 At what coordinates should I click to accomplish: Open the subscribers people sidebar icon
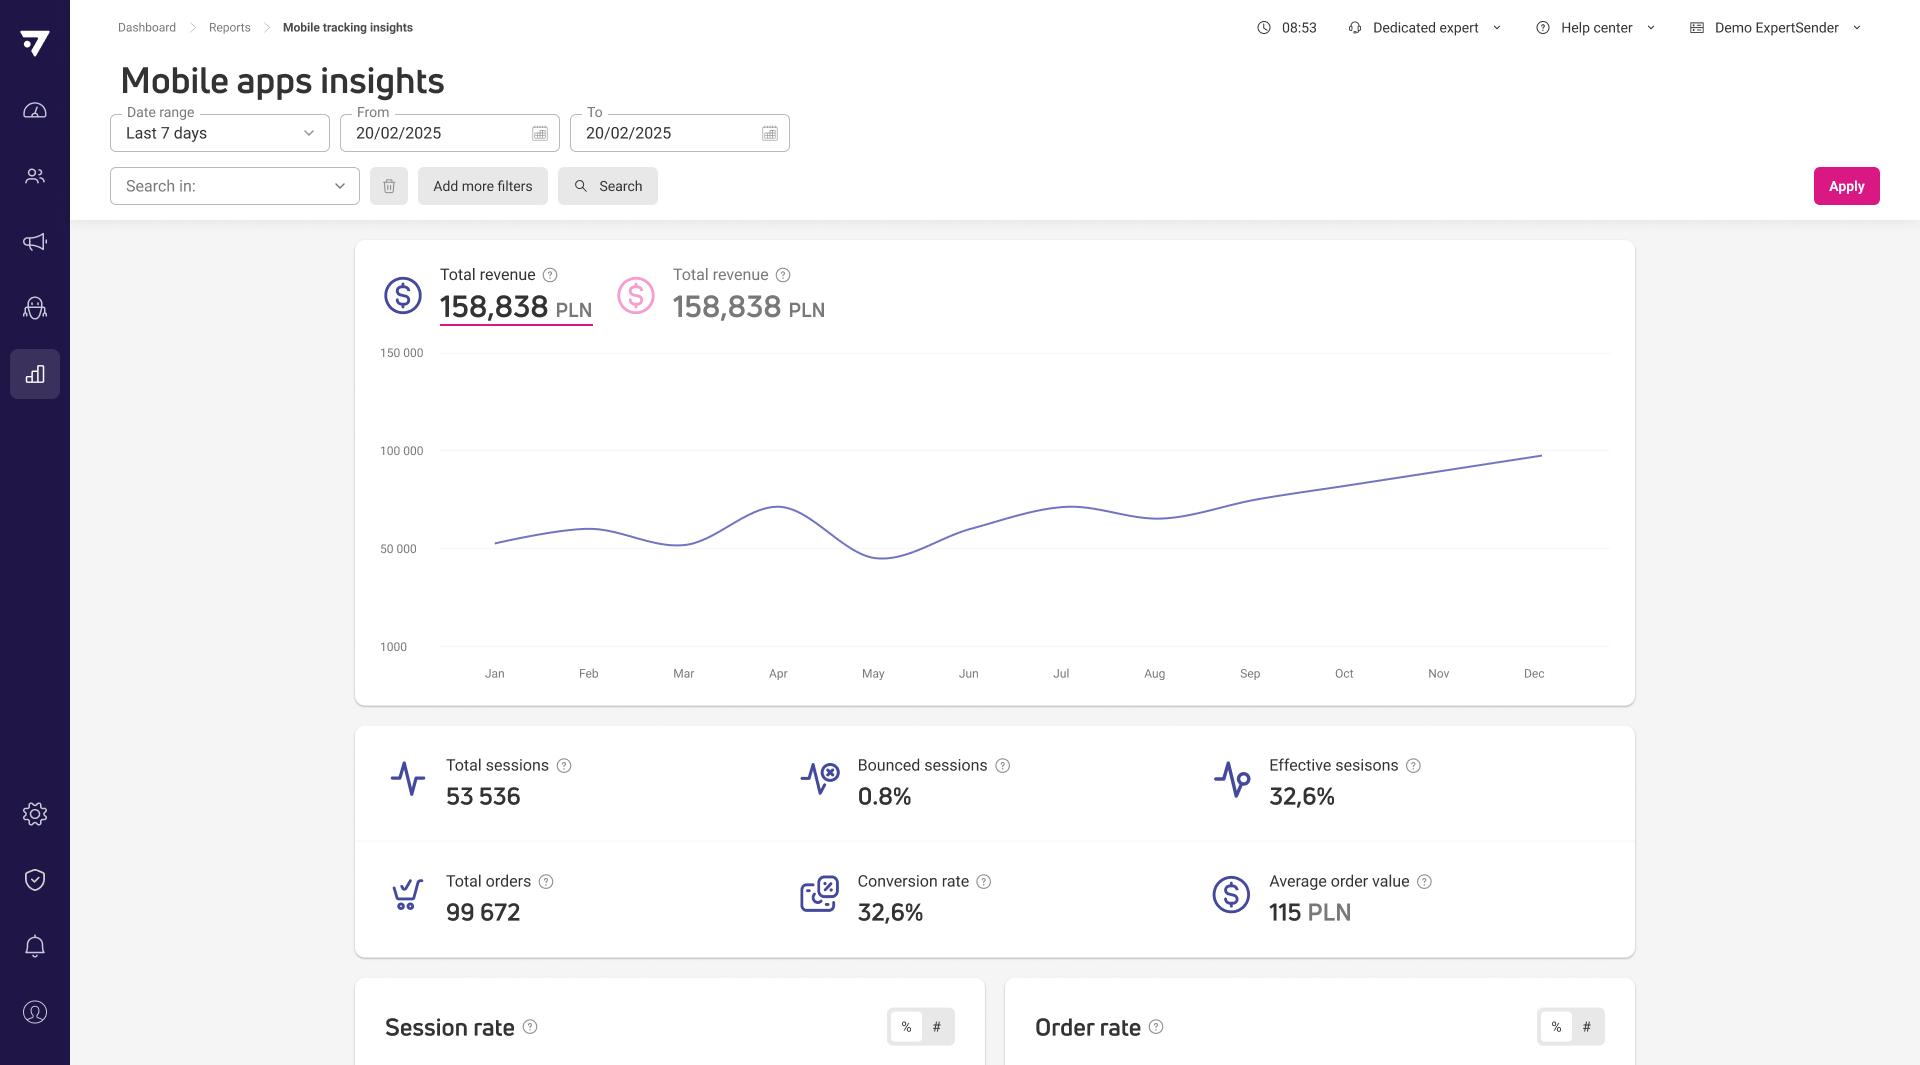35,176
